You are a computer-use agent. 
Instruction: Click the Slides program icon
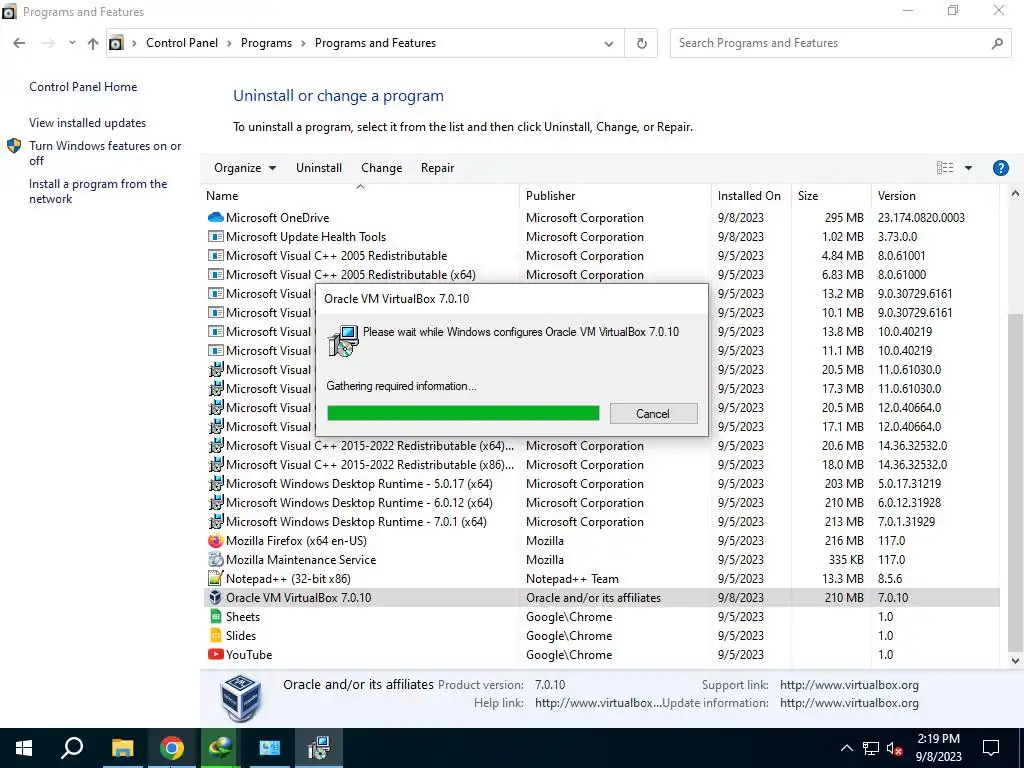click(215, 635)
